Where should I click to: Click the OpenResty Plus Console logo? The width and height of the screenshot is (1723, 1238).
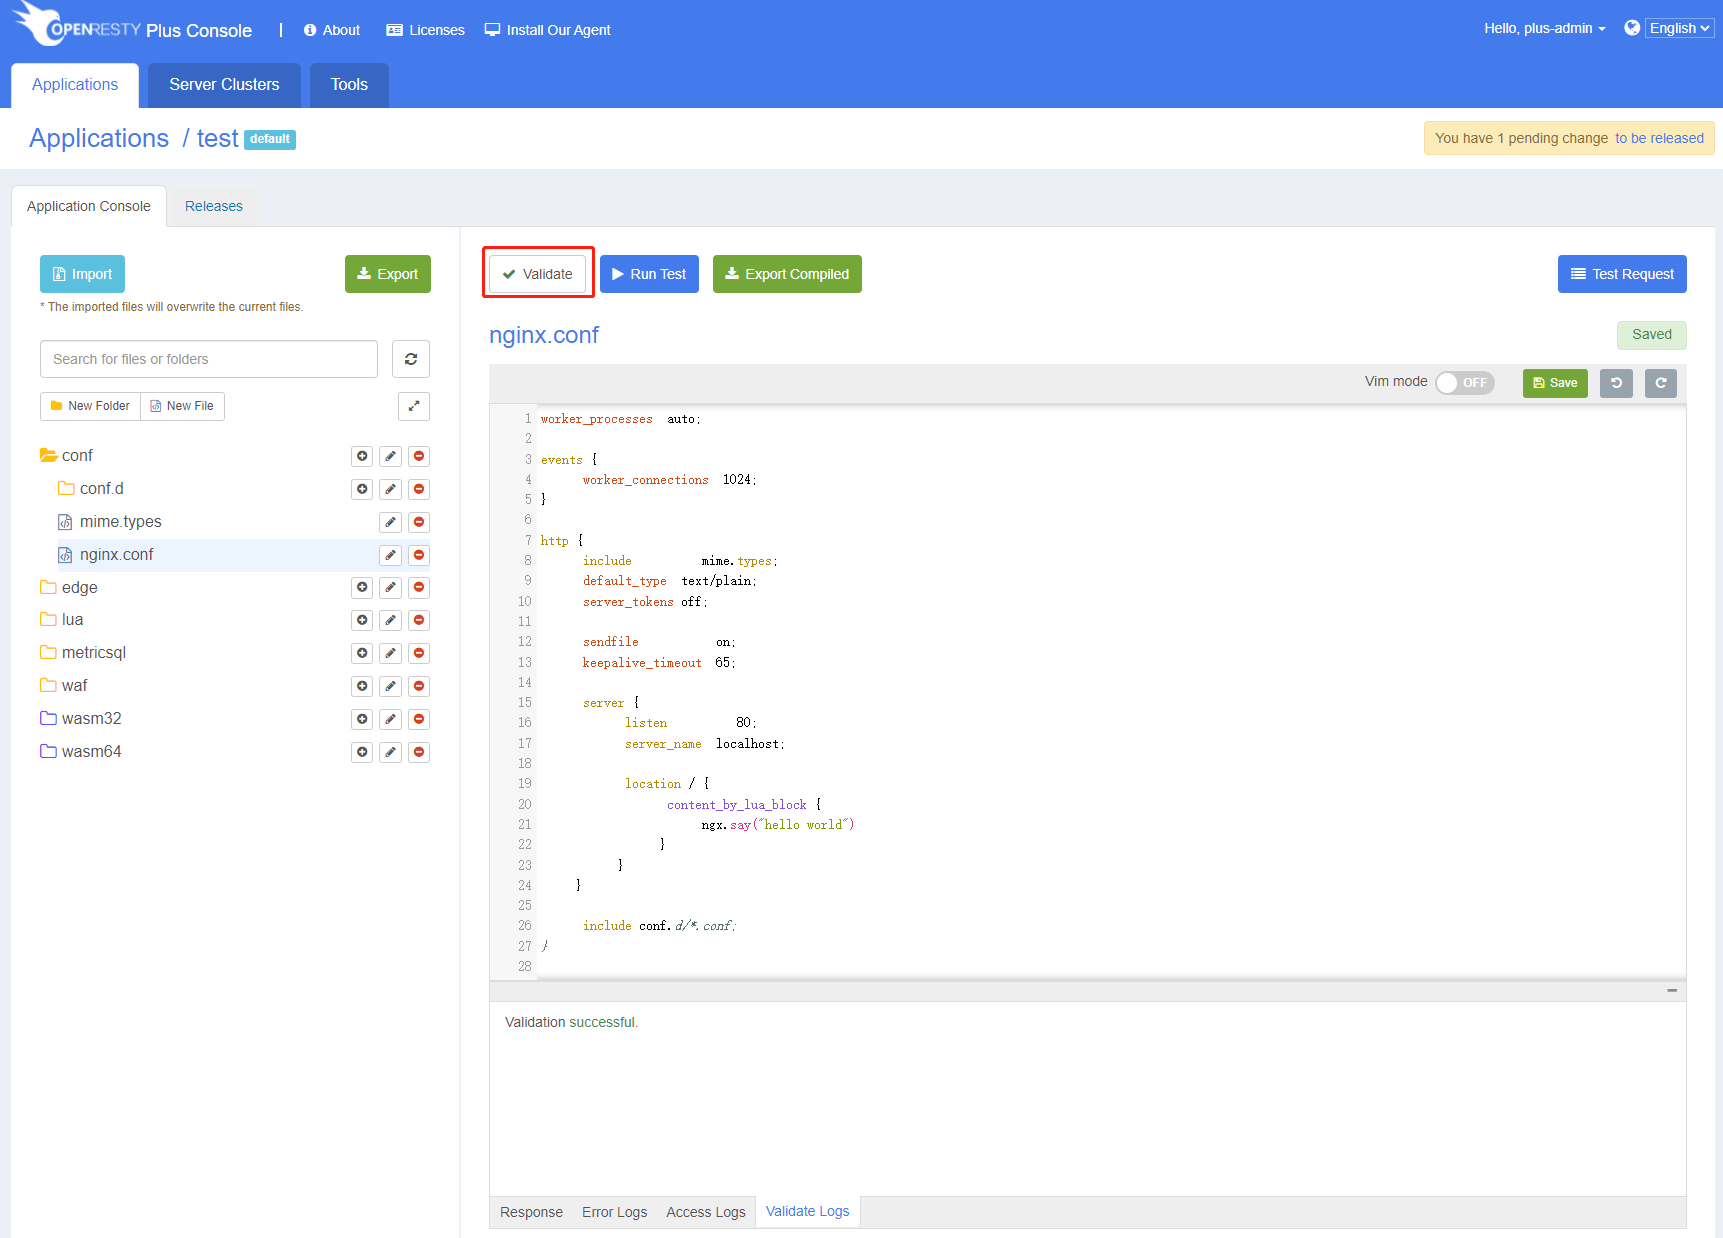133,26
